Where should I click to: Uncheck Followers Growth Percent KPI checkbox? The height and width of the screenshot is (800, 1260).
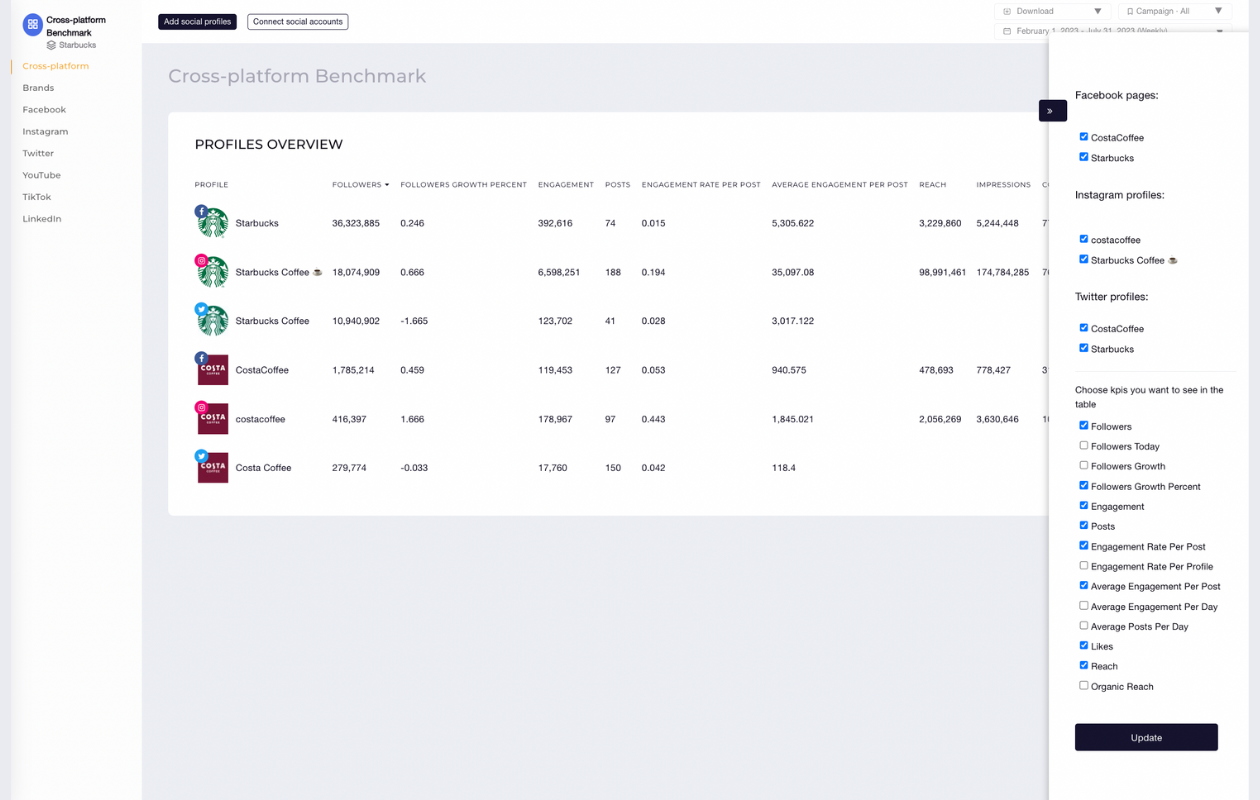(1083, 485)
